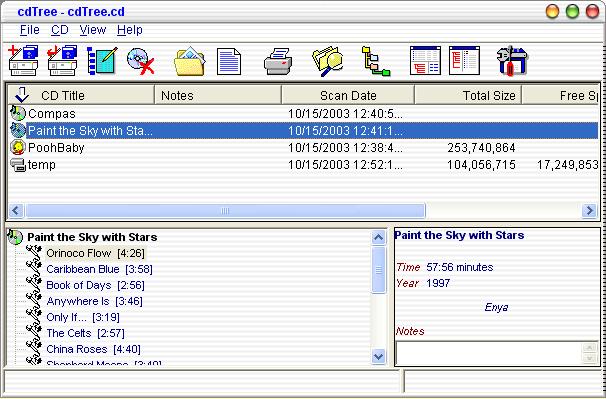606x399 pixels.
Task: Open the Help menu
Action: [x=129, y=30]
